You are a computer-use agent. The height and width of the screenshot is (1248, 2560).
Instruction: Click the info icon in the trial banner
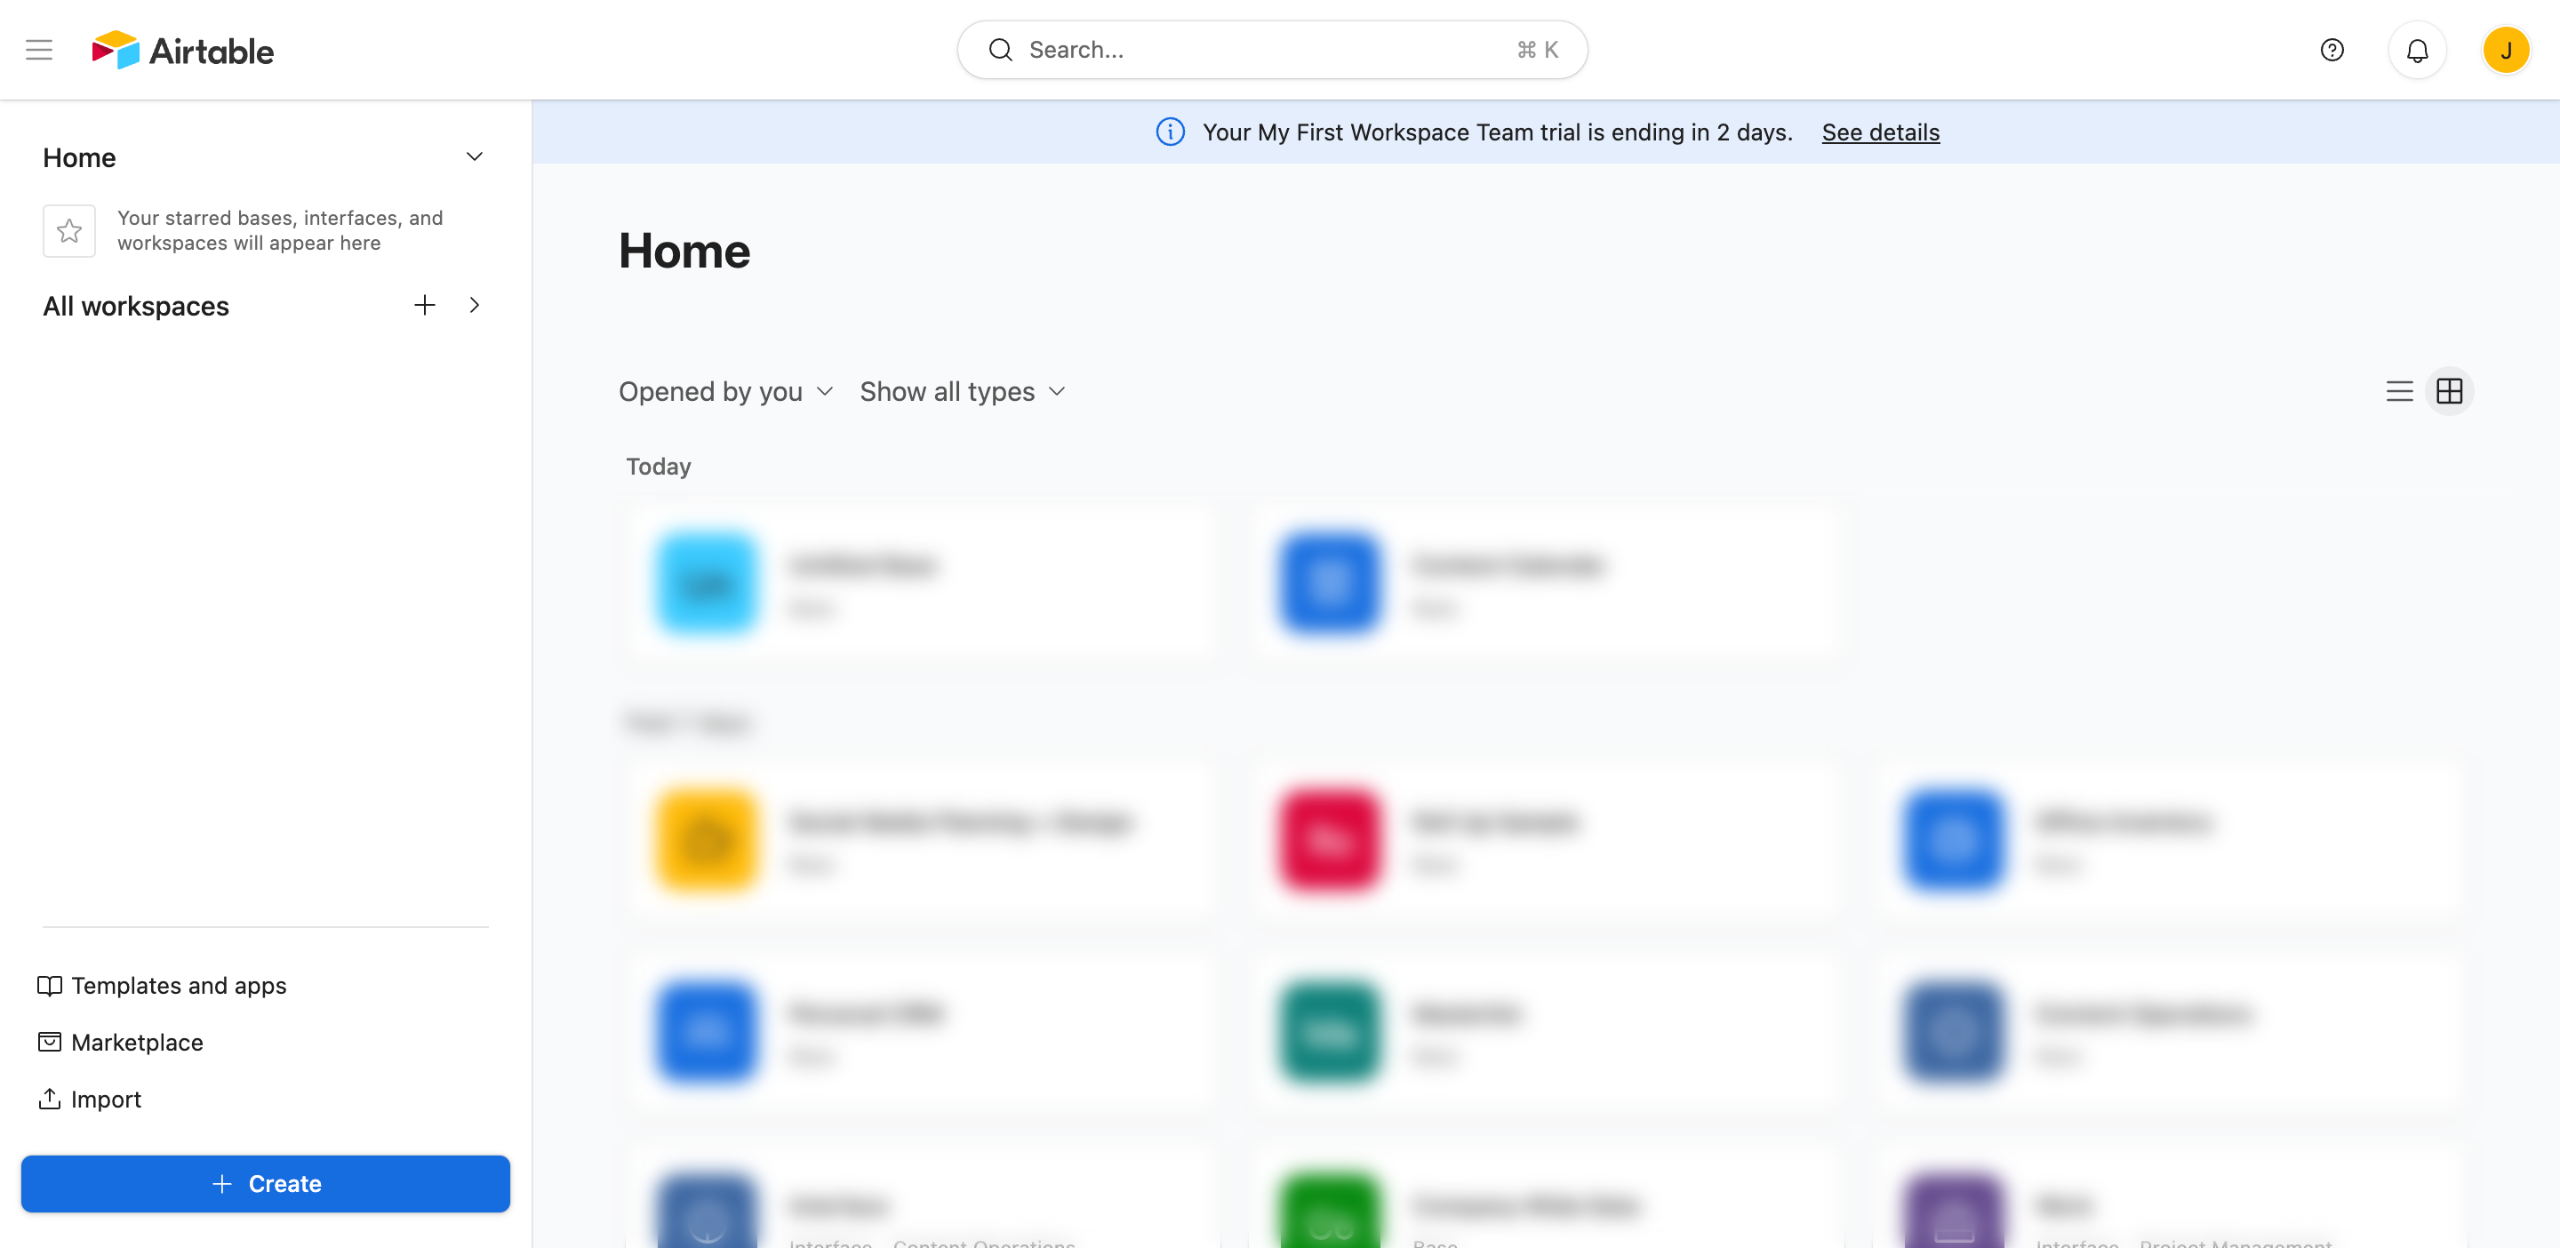tap(1170, 132)
